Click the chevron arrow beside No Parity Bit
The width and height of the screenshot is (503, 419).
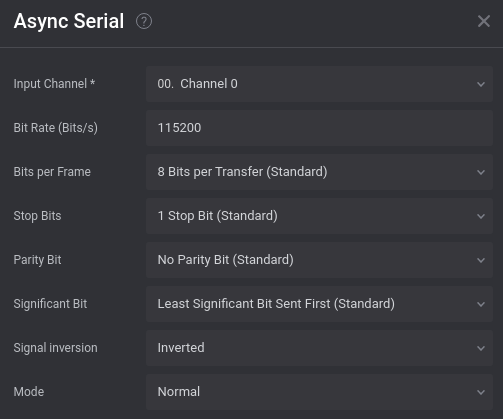coord(481,260)
